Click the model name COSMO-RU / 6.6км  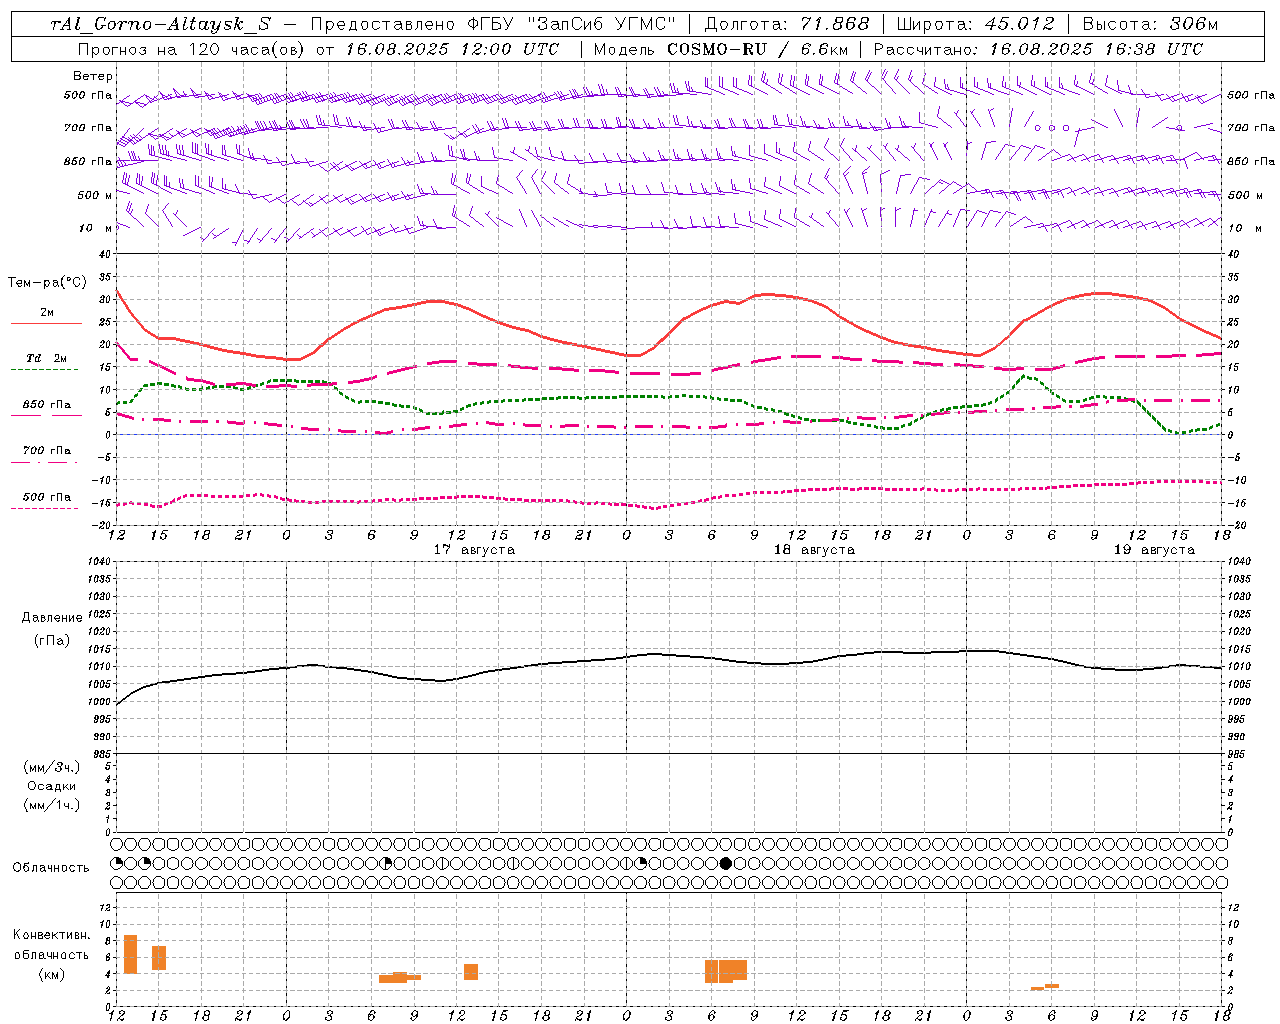click(x=757, y=48)
